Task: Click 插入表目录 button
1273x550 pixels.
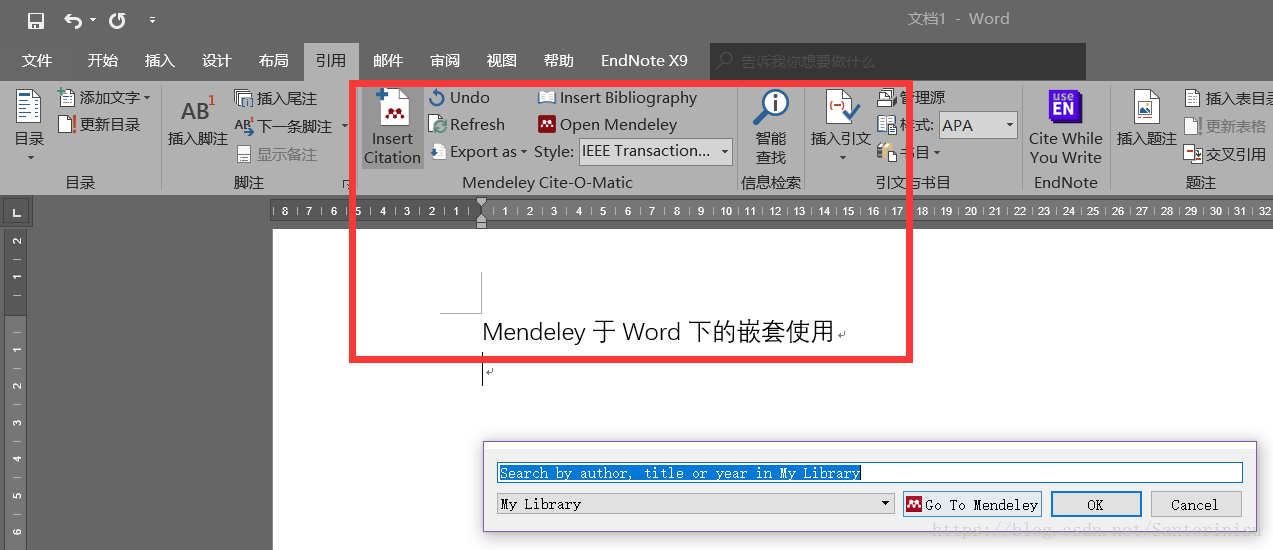Action: click(1228, 98)
